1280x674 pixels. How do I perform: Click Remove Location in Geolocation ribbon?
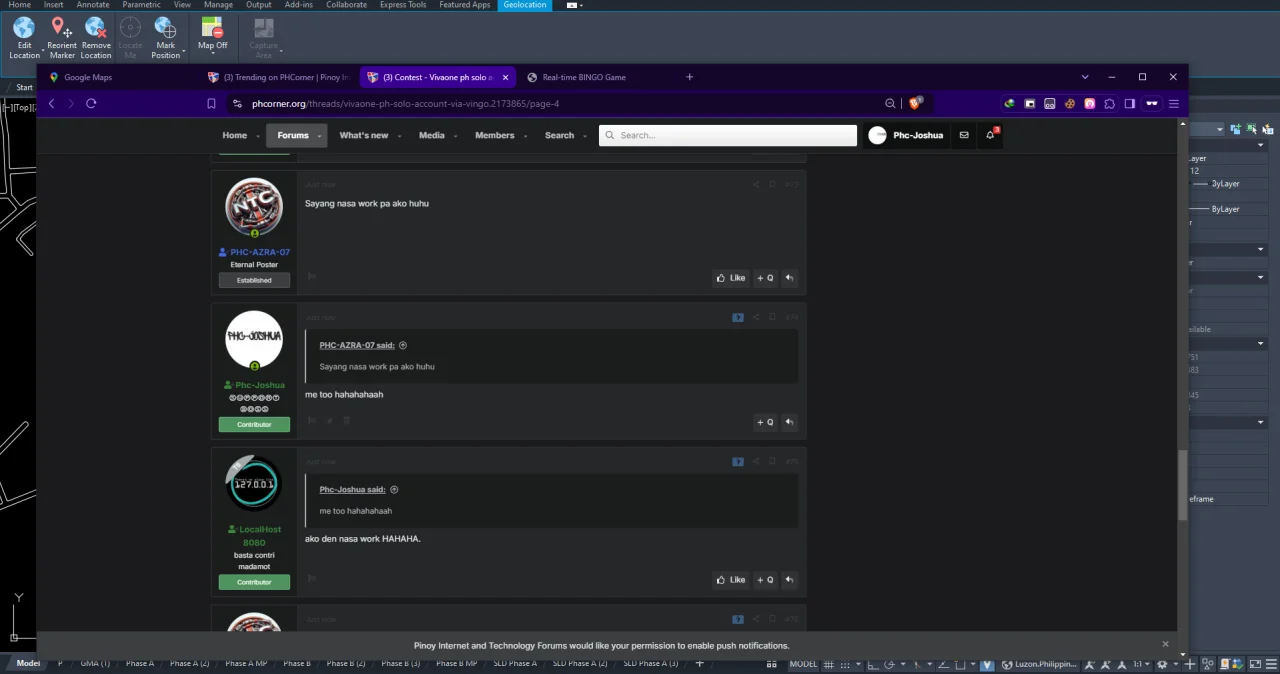click(96, 38)
